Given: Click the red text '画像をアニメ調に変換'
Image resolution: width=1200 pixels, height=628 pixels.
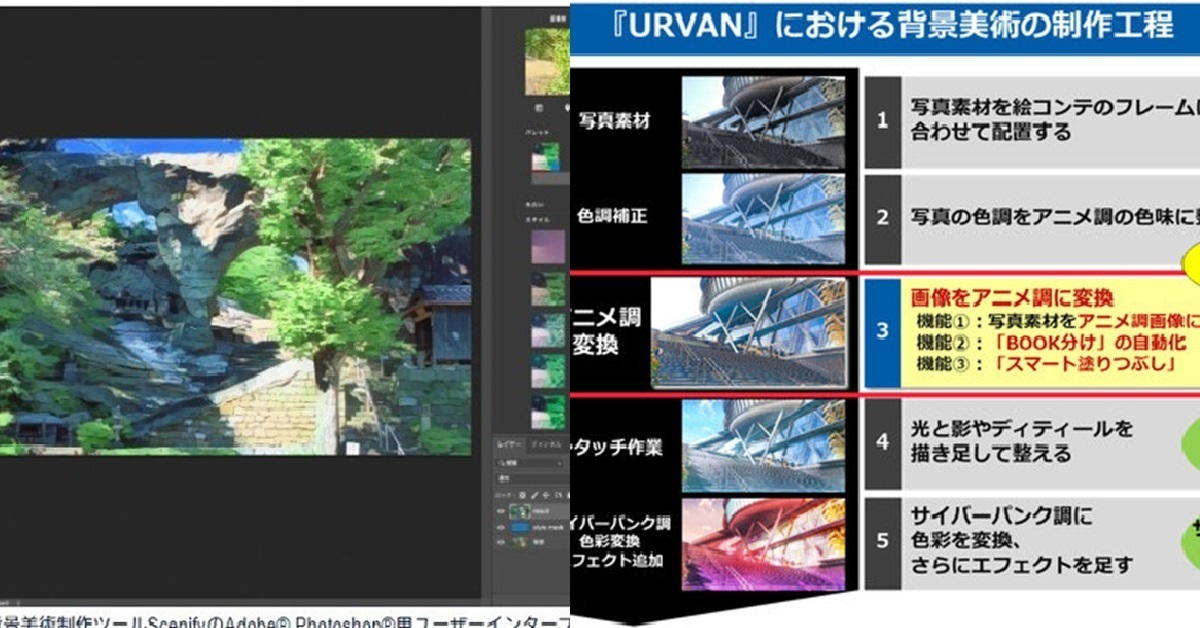Looking at the screenshot, I should coord(1012,298).
